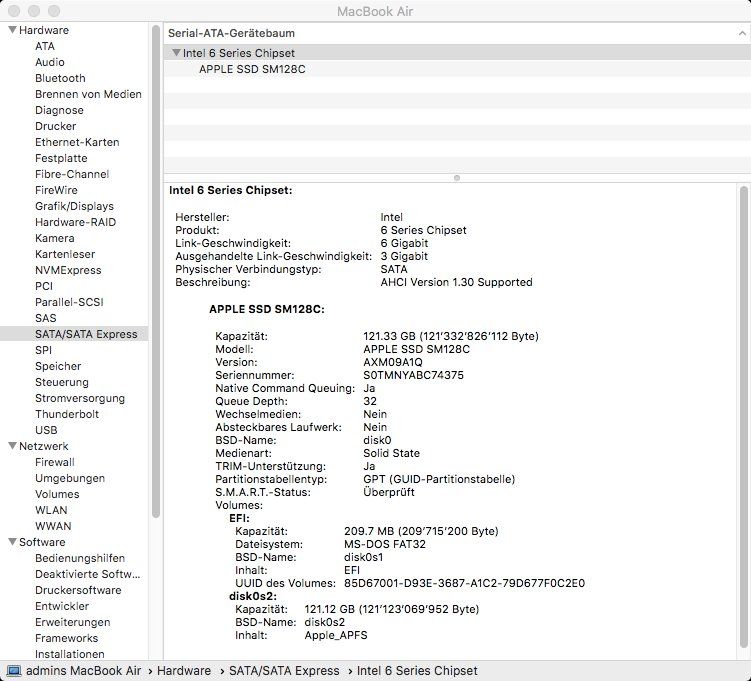Open the WWAN entry
751x681 pixels.
pos(53,526)
